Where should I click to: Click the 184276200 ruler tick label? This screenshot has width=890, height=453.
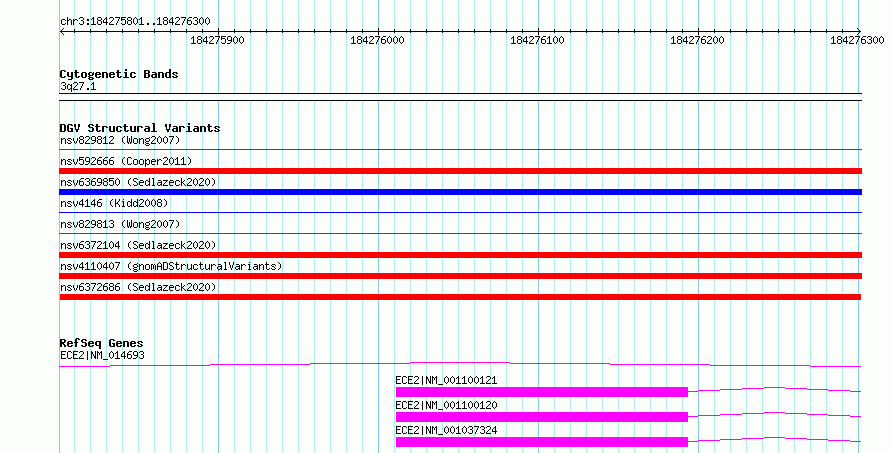click(698, 40)
